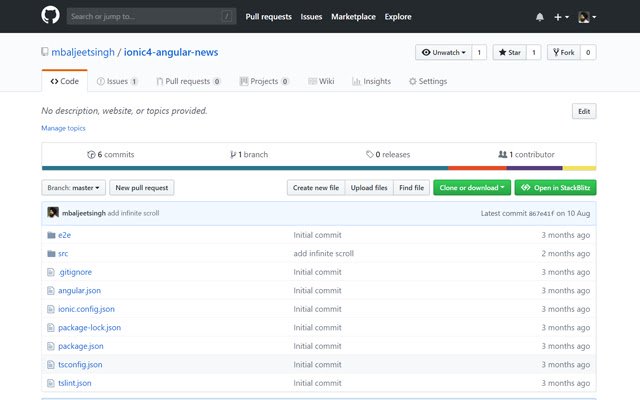View the 0 releases page
The height and width of the screenshot is (400, 640).
[388, 154]
